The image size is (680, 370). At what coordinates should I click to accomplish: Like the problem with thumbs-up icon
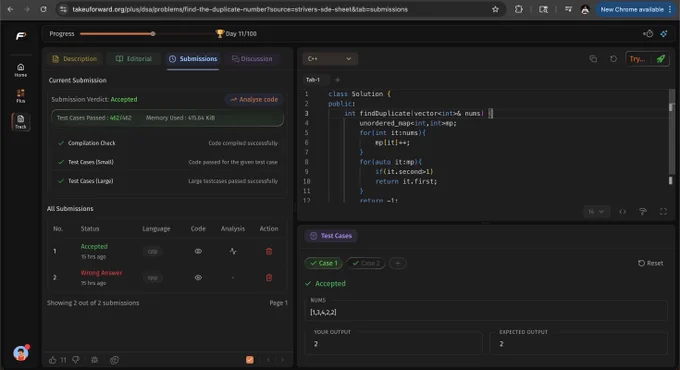click(x=52, y=360)
